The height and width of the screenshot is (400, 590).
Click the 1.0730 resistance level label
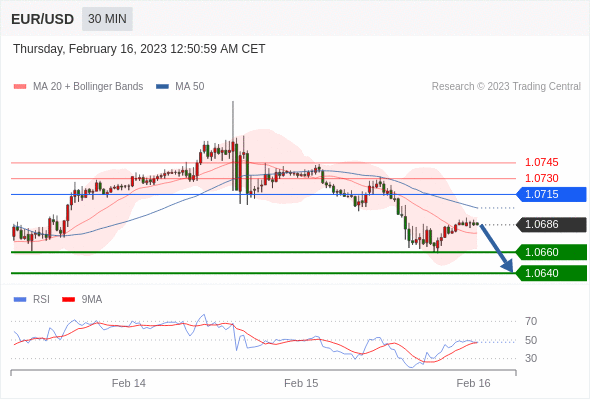[x=541, y=178]
